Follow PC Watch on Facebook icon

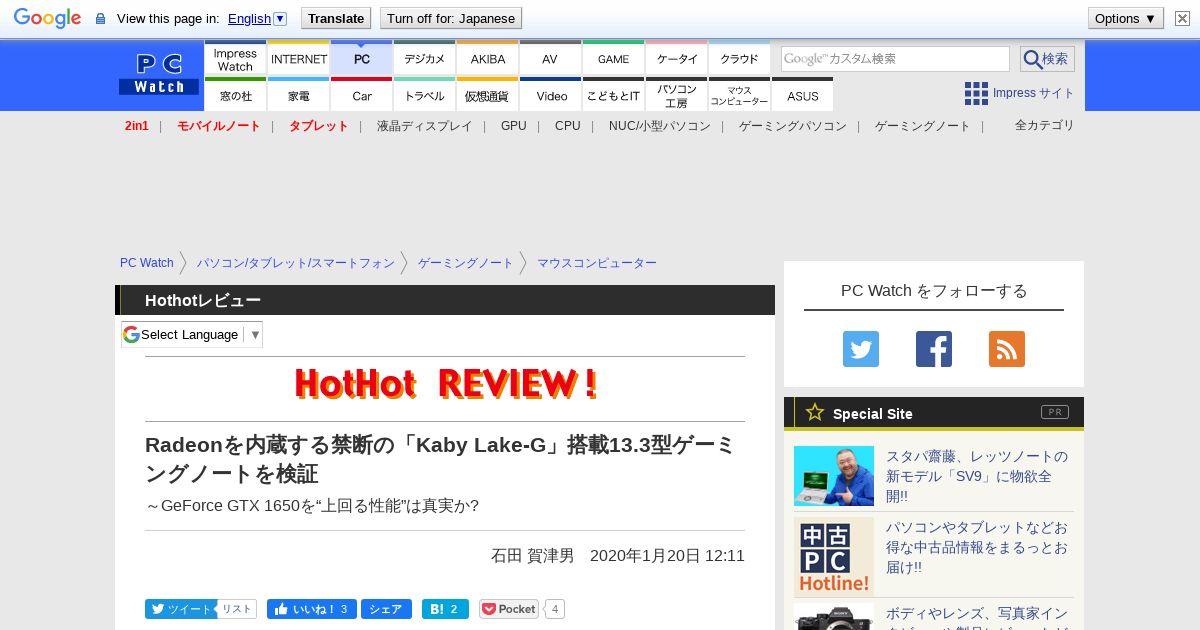(x=934, y=349)
